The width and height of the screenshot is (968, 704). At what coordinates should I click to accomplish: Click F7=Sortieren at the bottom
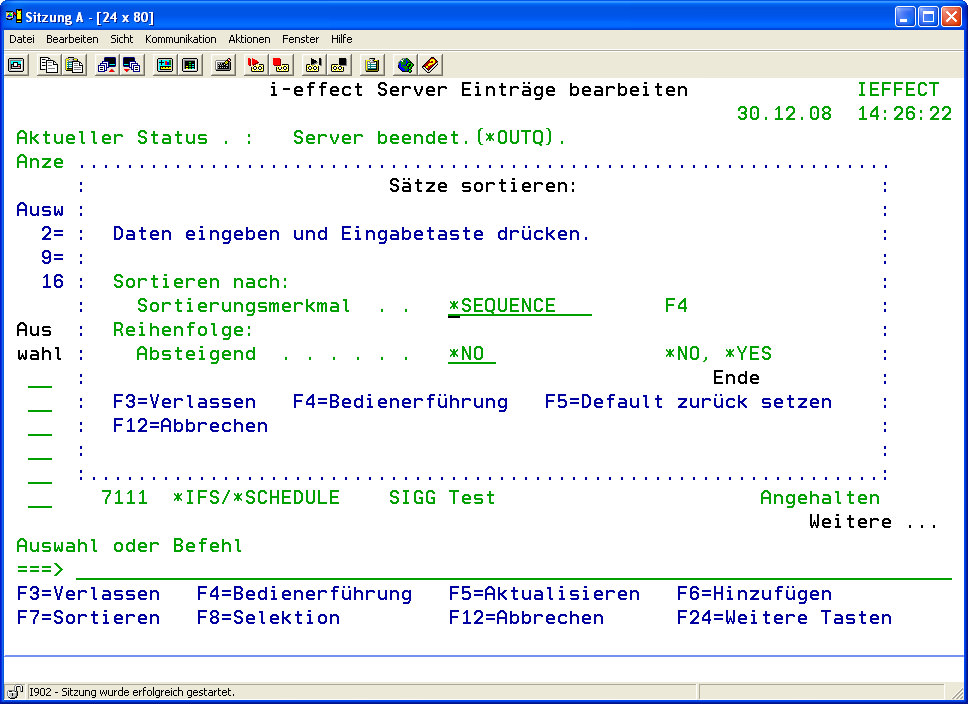click(88, 618)
